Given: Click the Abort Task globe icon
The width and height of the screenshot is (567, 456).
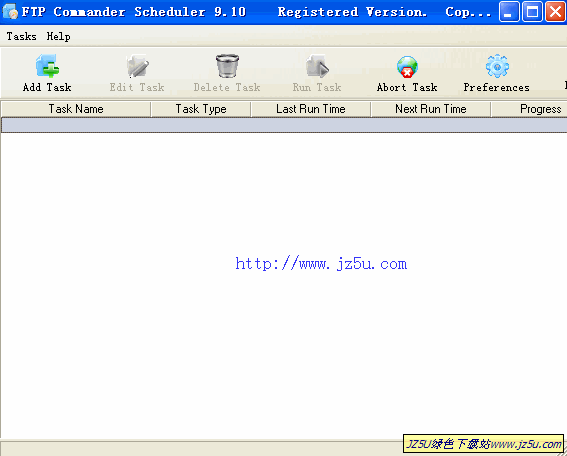Looking at the screenshot, I should click(x=407, y=67).
